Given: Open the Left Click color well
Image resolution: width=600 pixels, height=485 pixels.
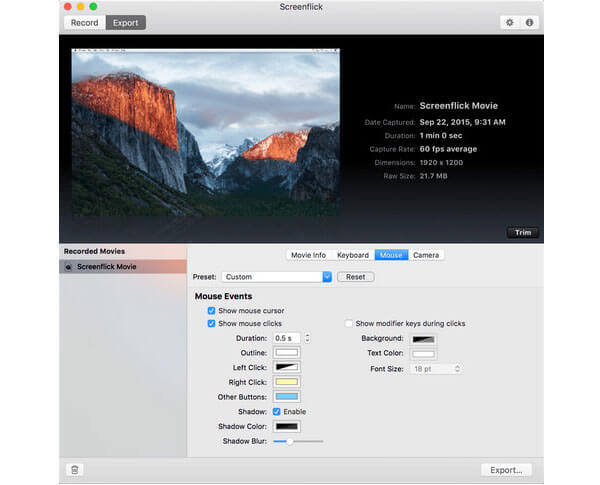Looking at the screenshot, I should point(287,367).
